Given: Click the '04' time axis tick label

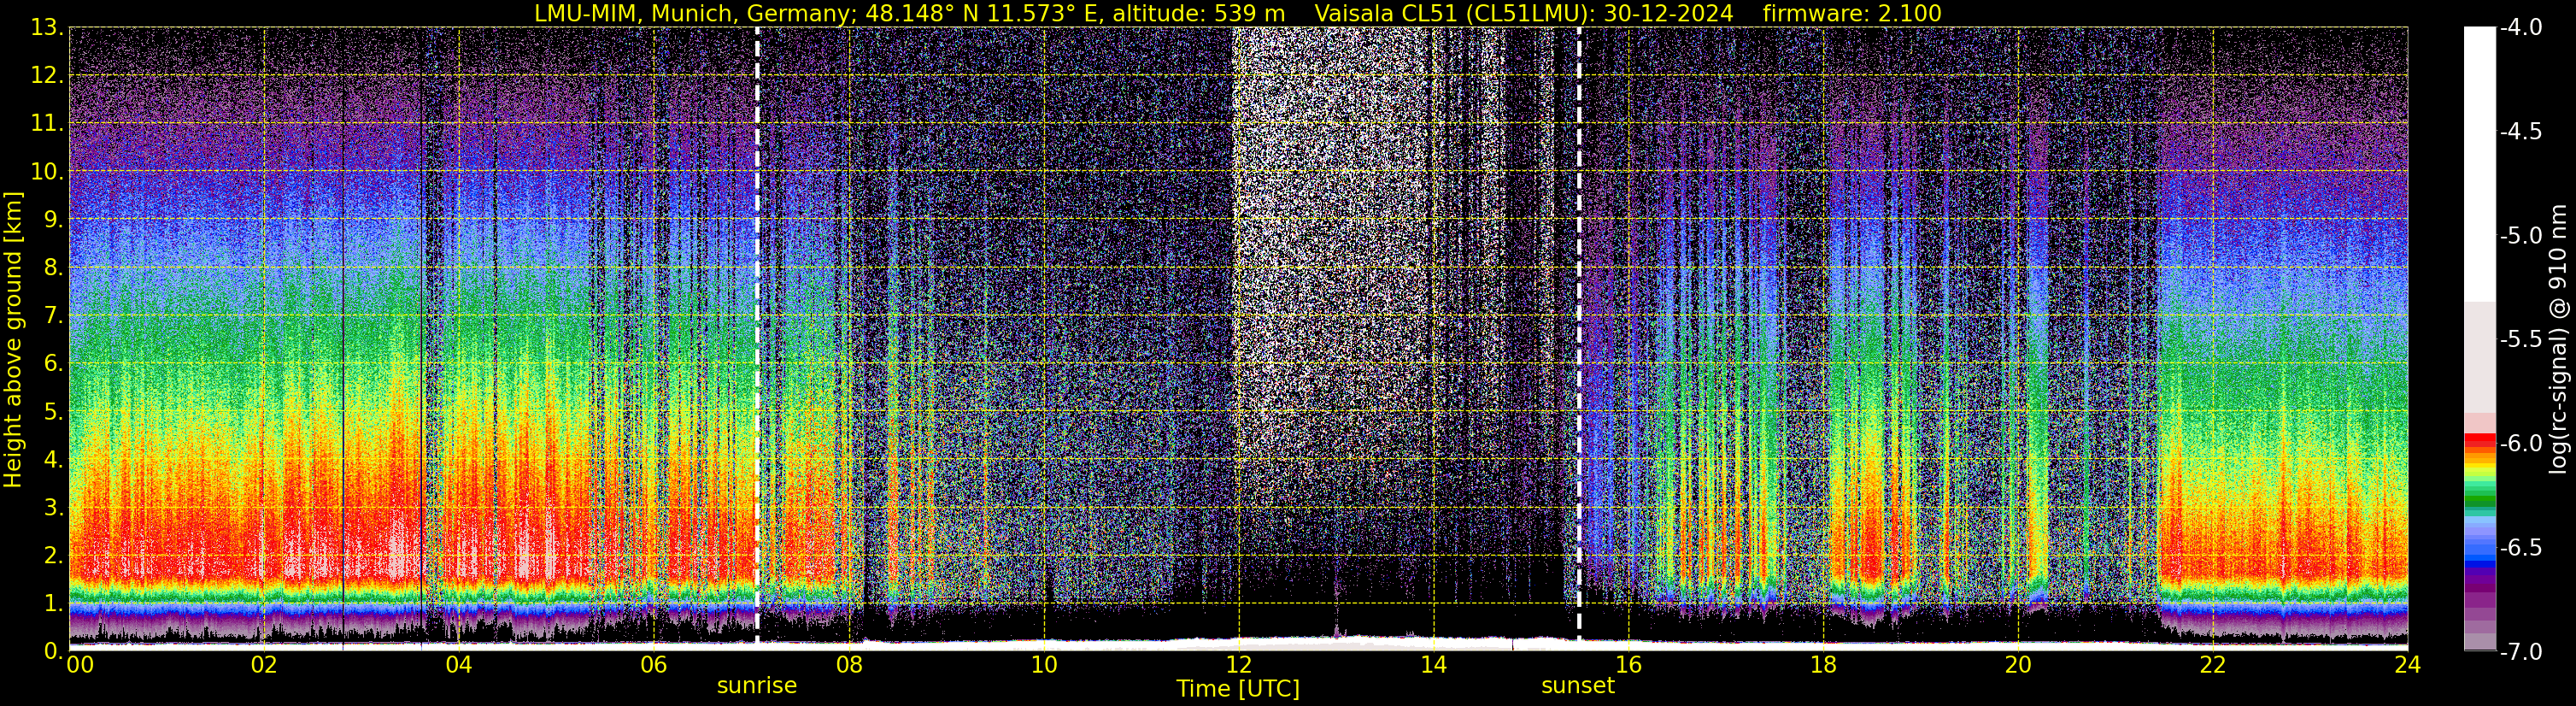Looking at the screenshot, I should coord(458,665).
